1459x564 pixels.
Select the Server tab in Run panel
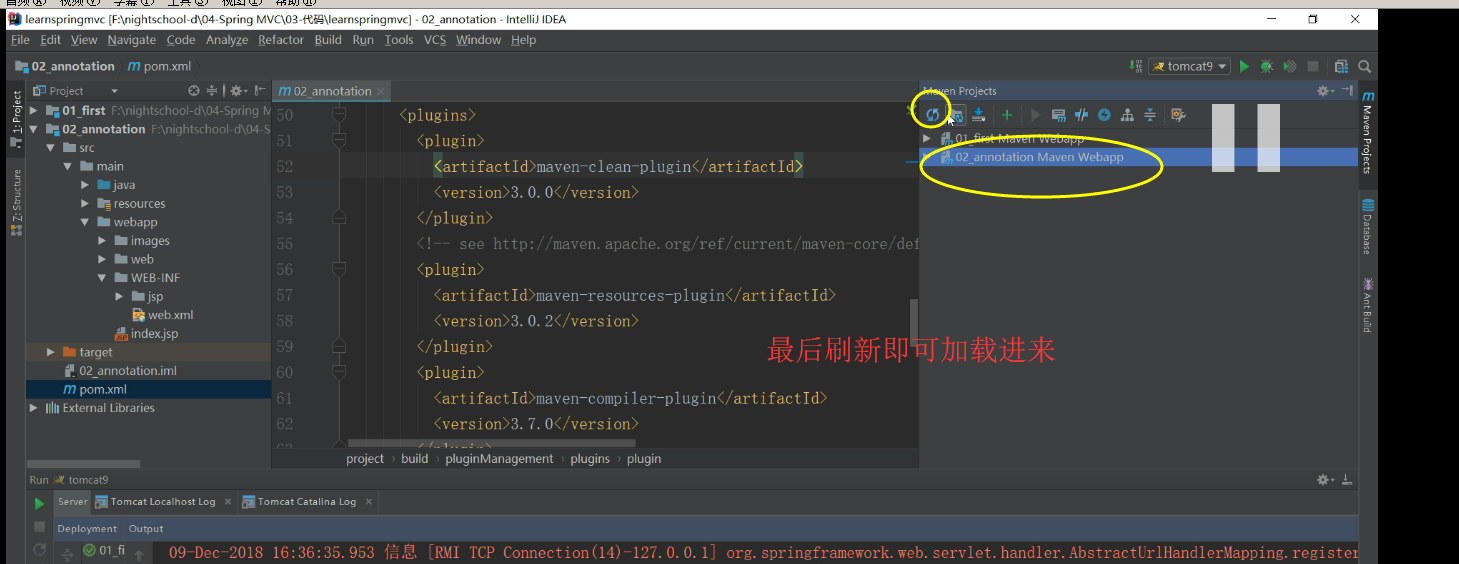coord(73,502)
